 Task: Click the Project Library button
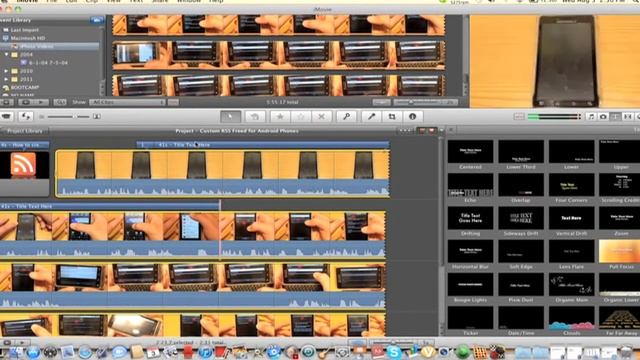coord(24,131)
